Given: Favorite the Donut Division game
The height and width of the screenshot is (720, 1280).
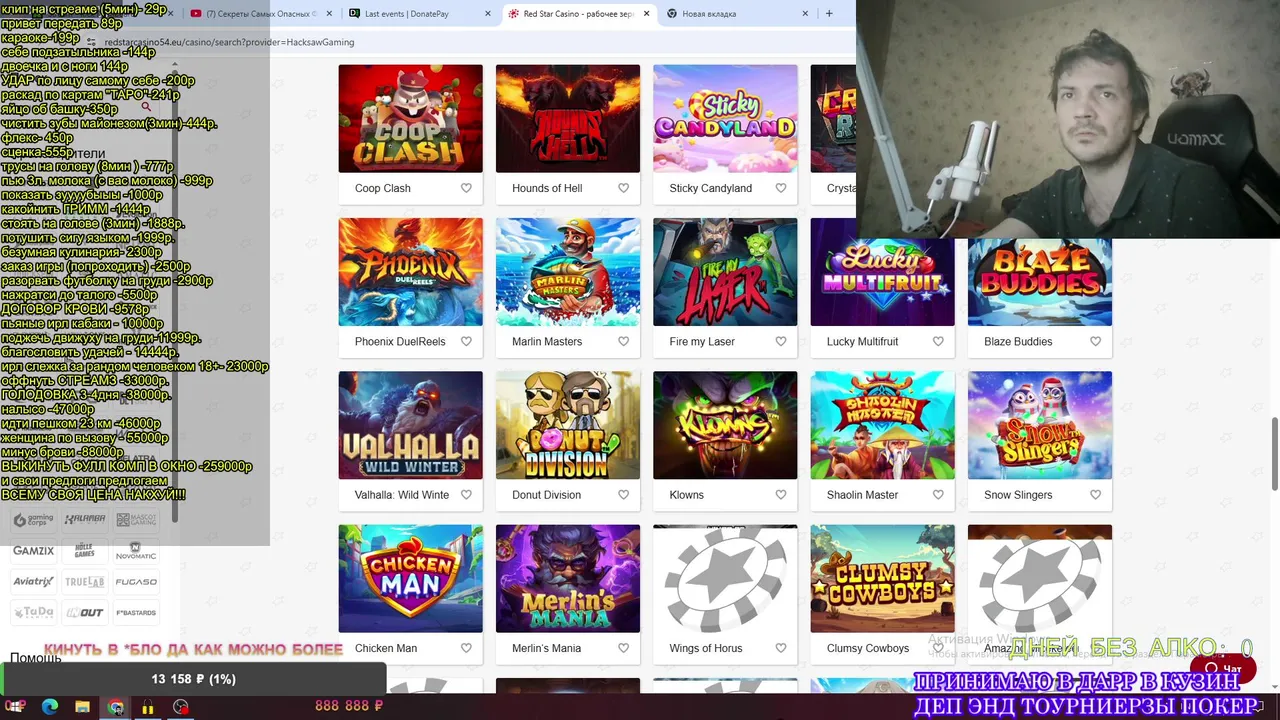Looking at the screenshot, I should [x=623, y=494].
